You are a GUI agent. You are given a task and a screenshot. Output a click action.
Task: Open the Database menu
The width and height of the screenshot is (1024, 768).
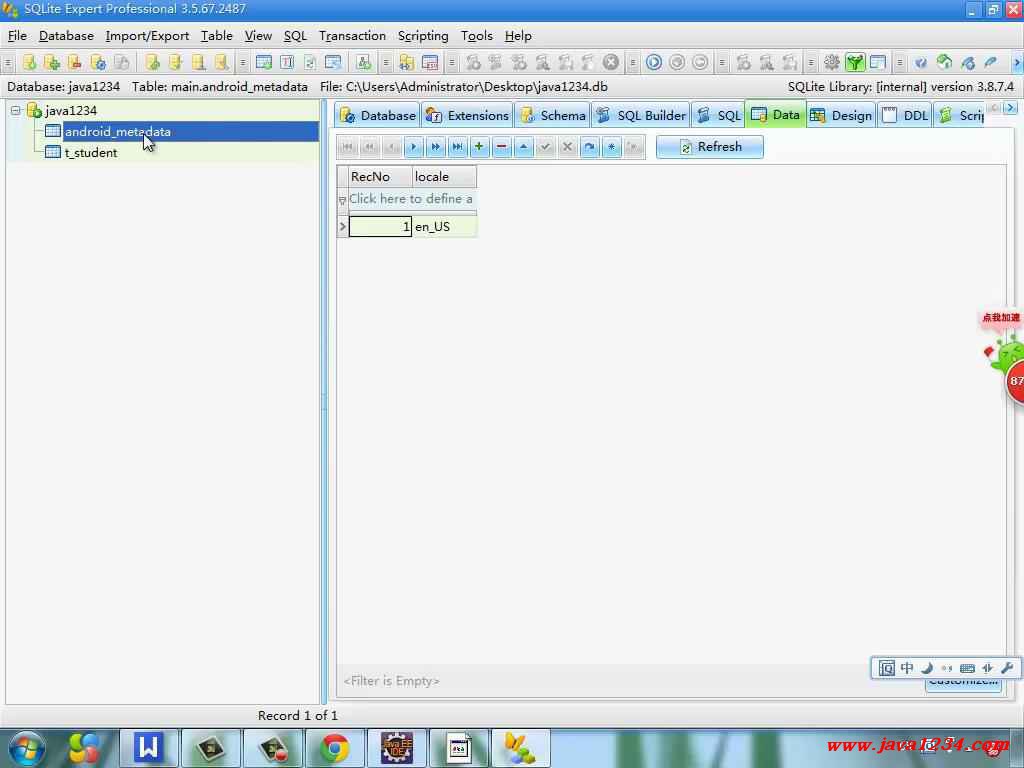click(x=66, y=36)
